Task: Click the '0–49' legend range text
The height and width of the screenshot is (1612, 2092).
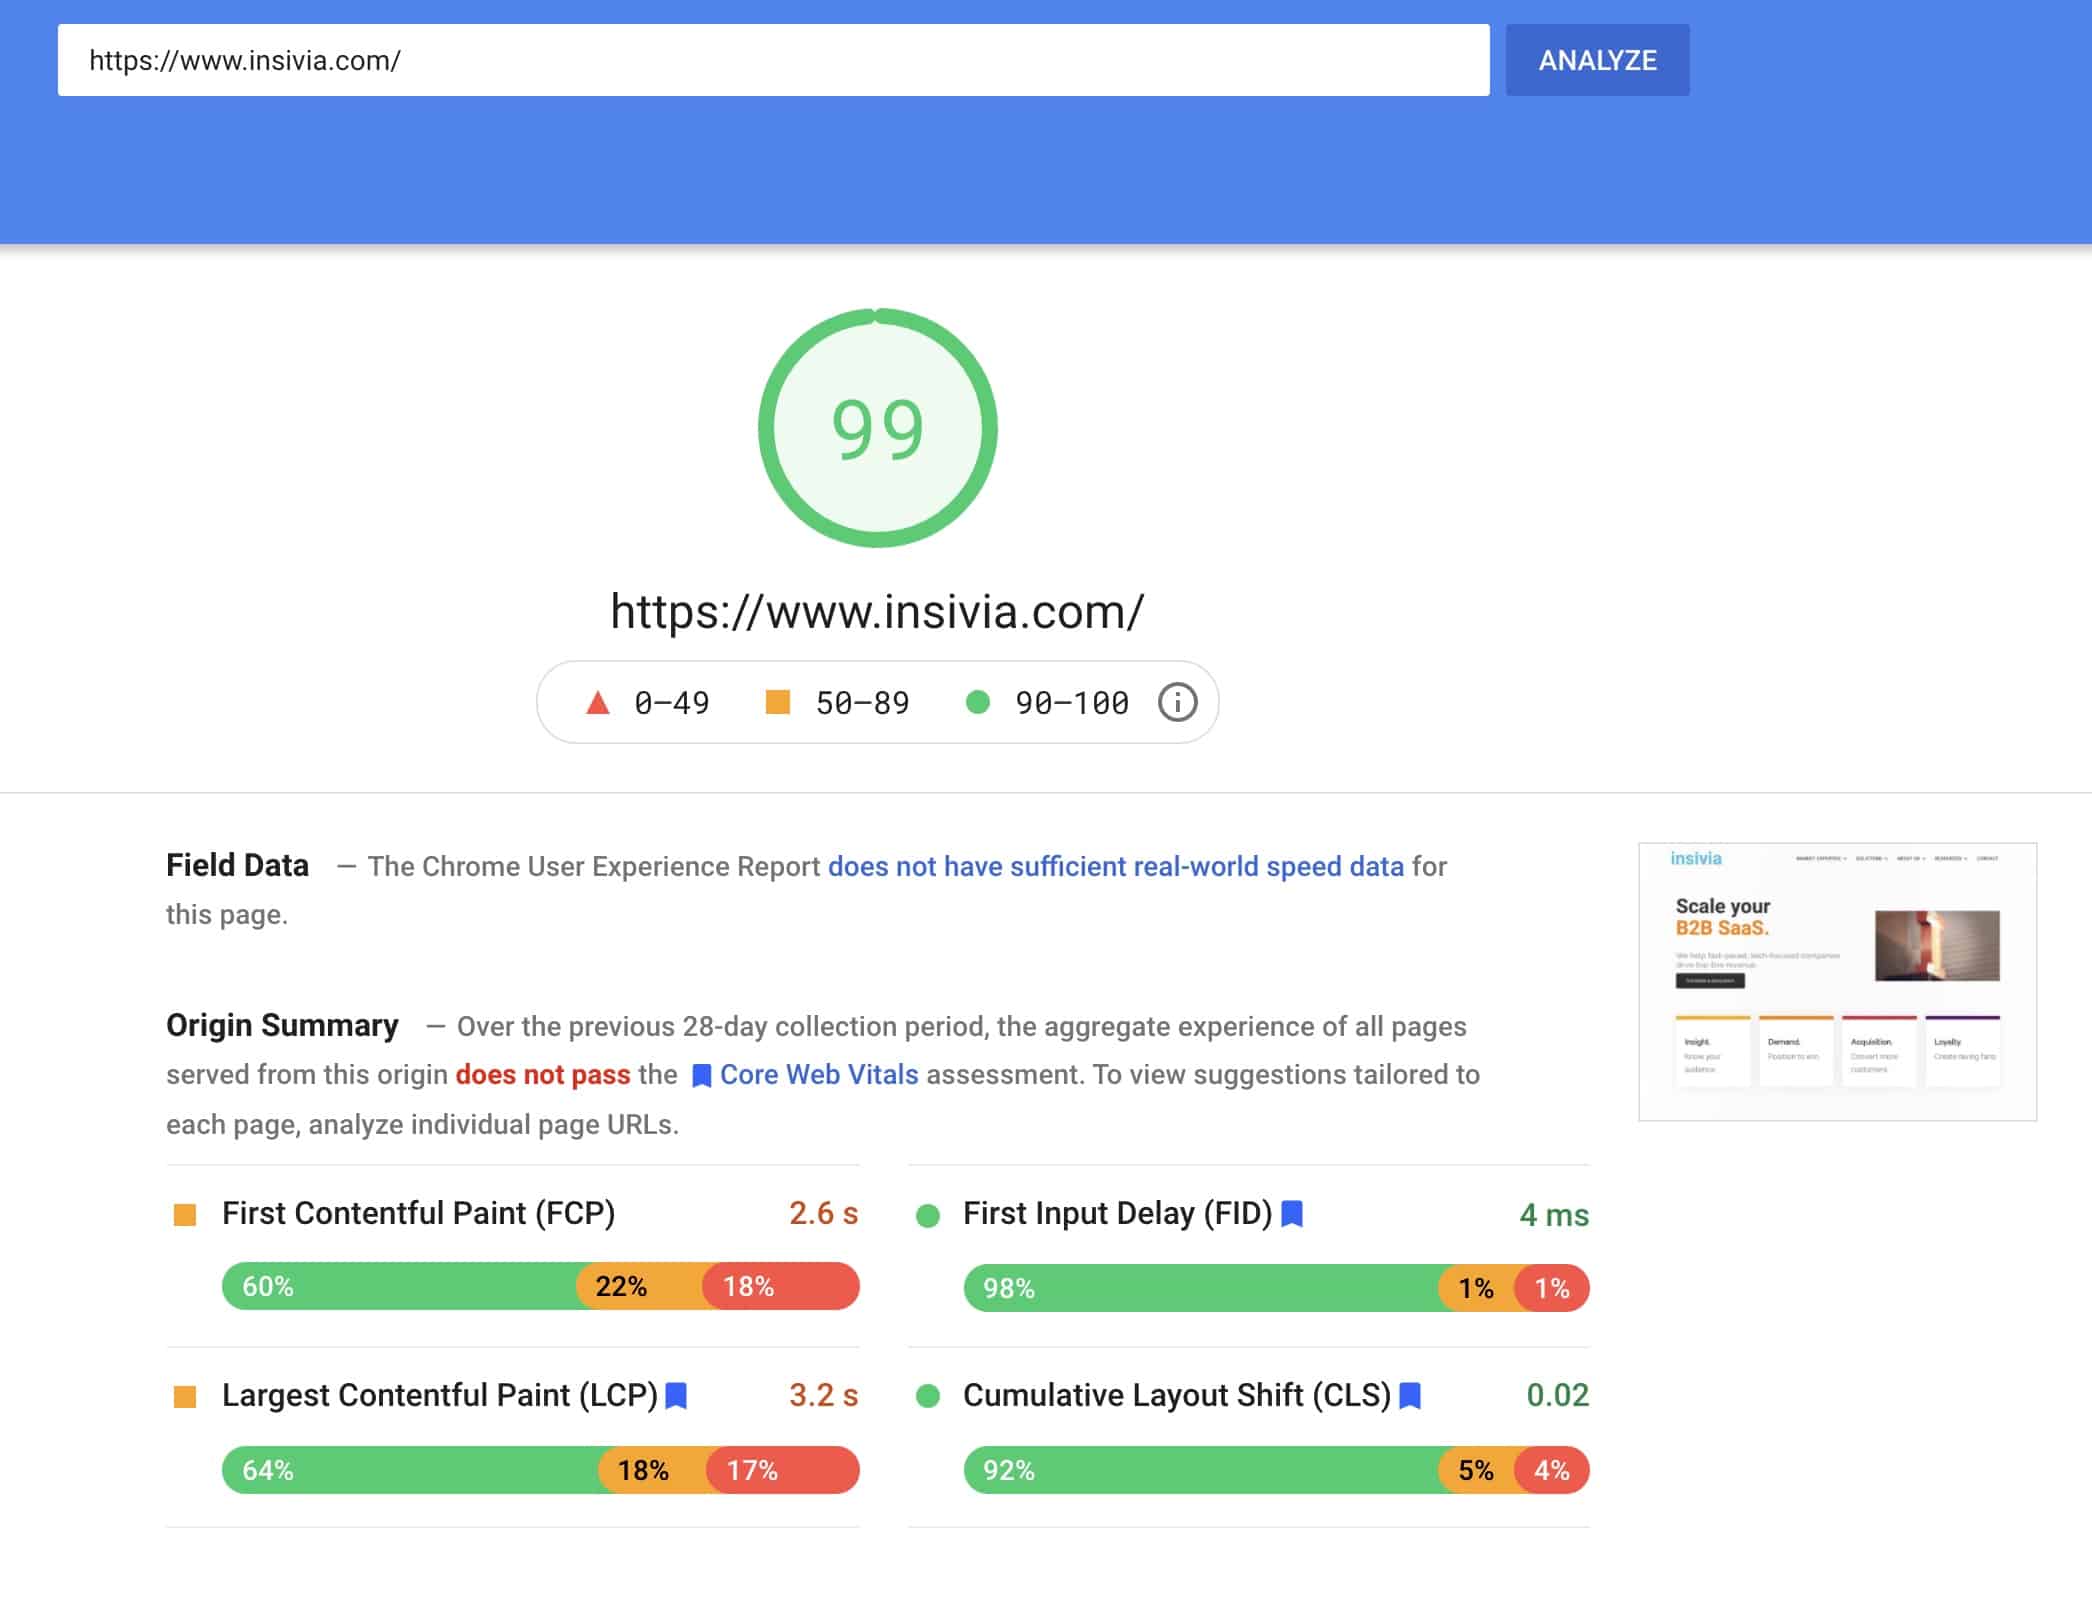Action: 672,703
